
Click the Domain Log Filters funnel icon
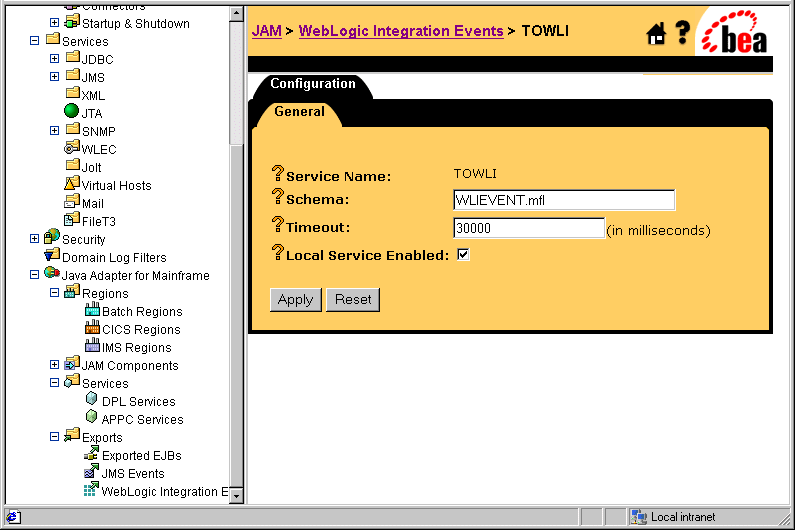52,255
